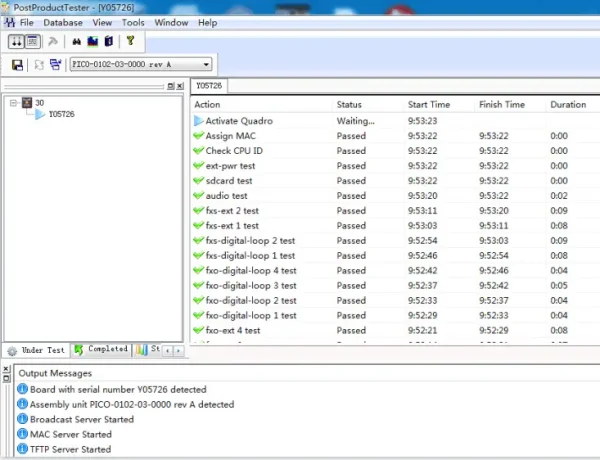Select the fxo-ext 4 test row
This screenshot has height=460, width=600.
[395, 330]
